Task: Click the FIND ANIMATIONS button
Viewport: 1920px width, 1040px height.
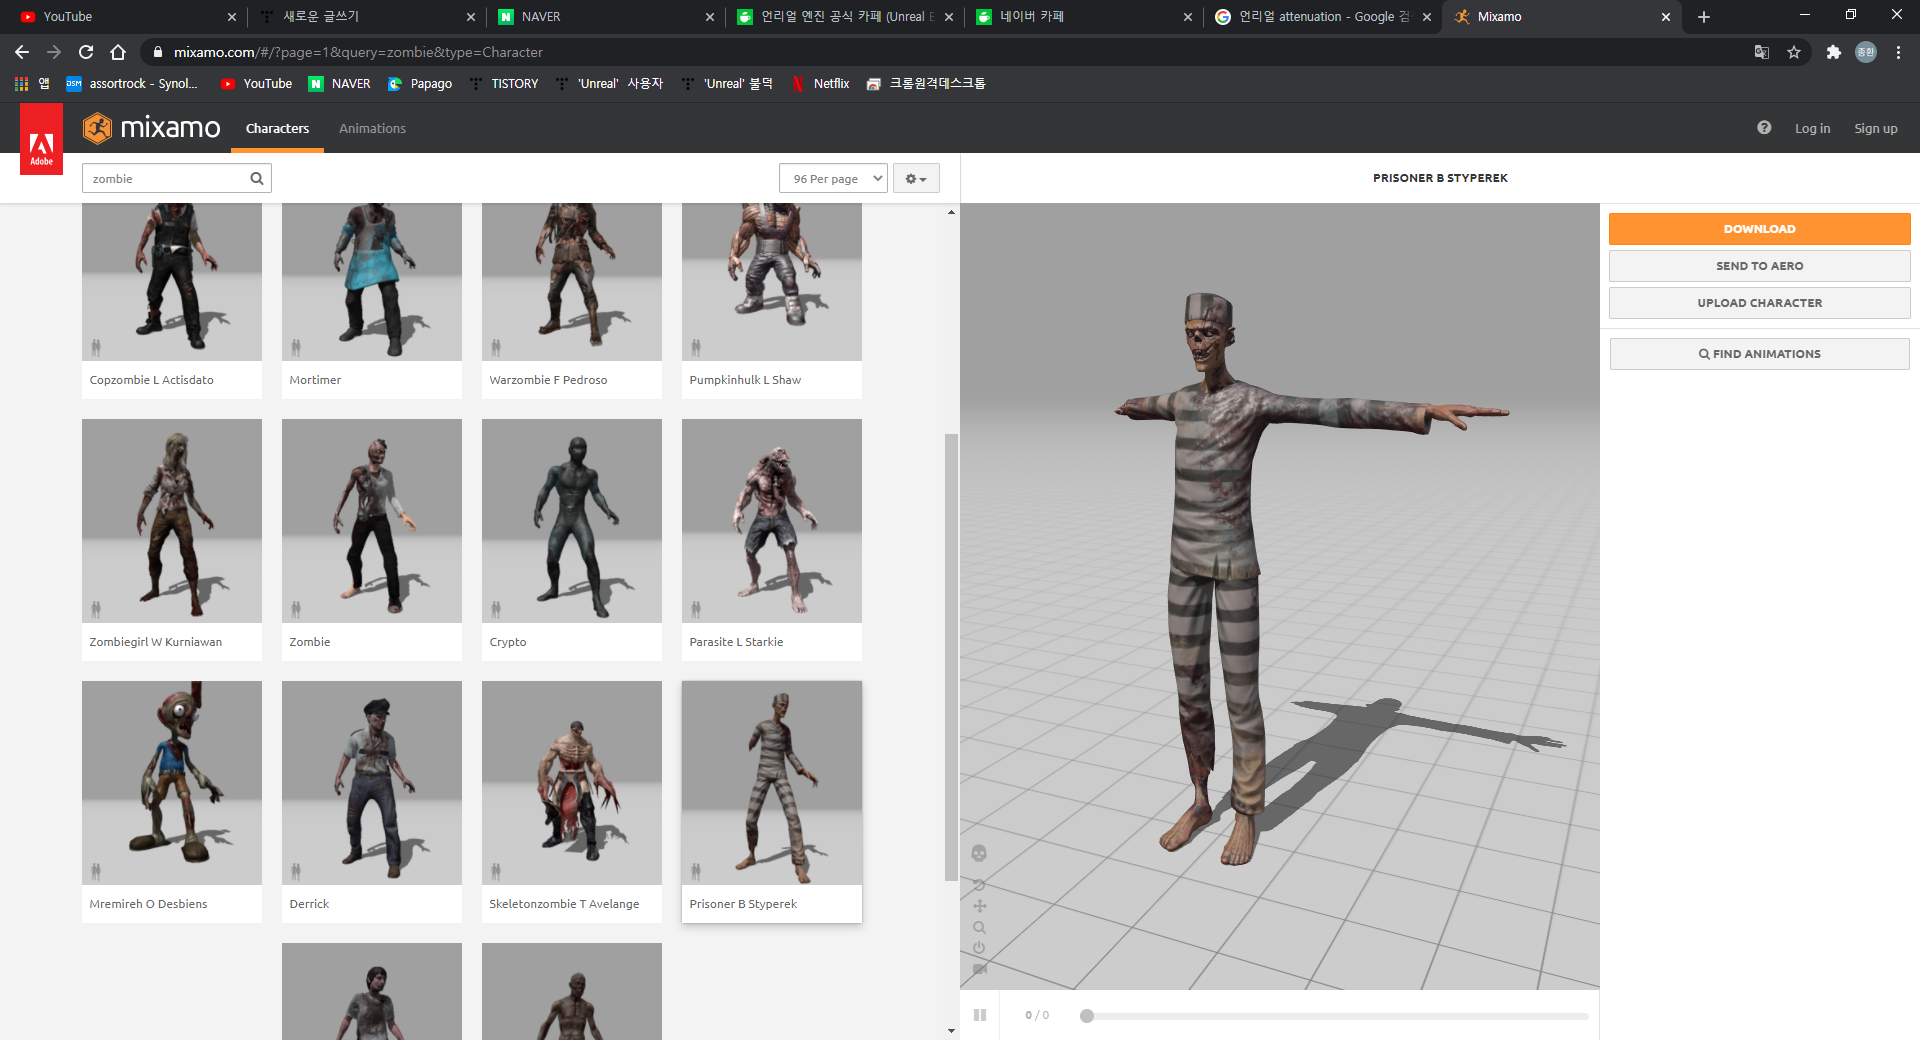Action: click(x=1759, y=354)
